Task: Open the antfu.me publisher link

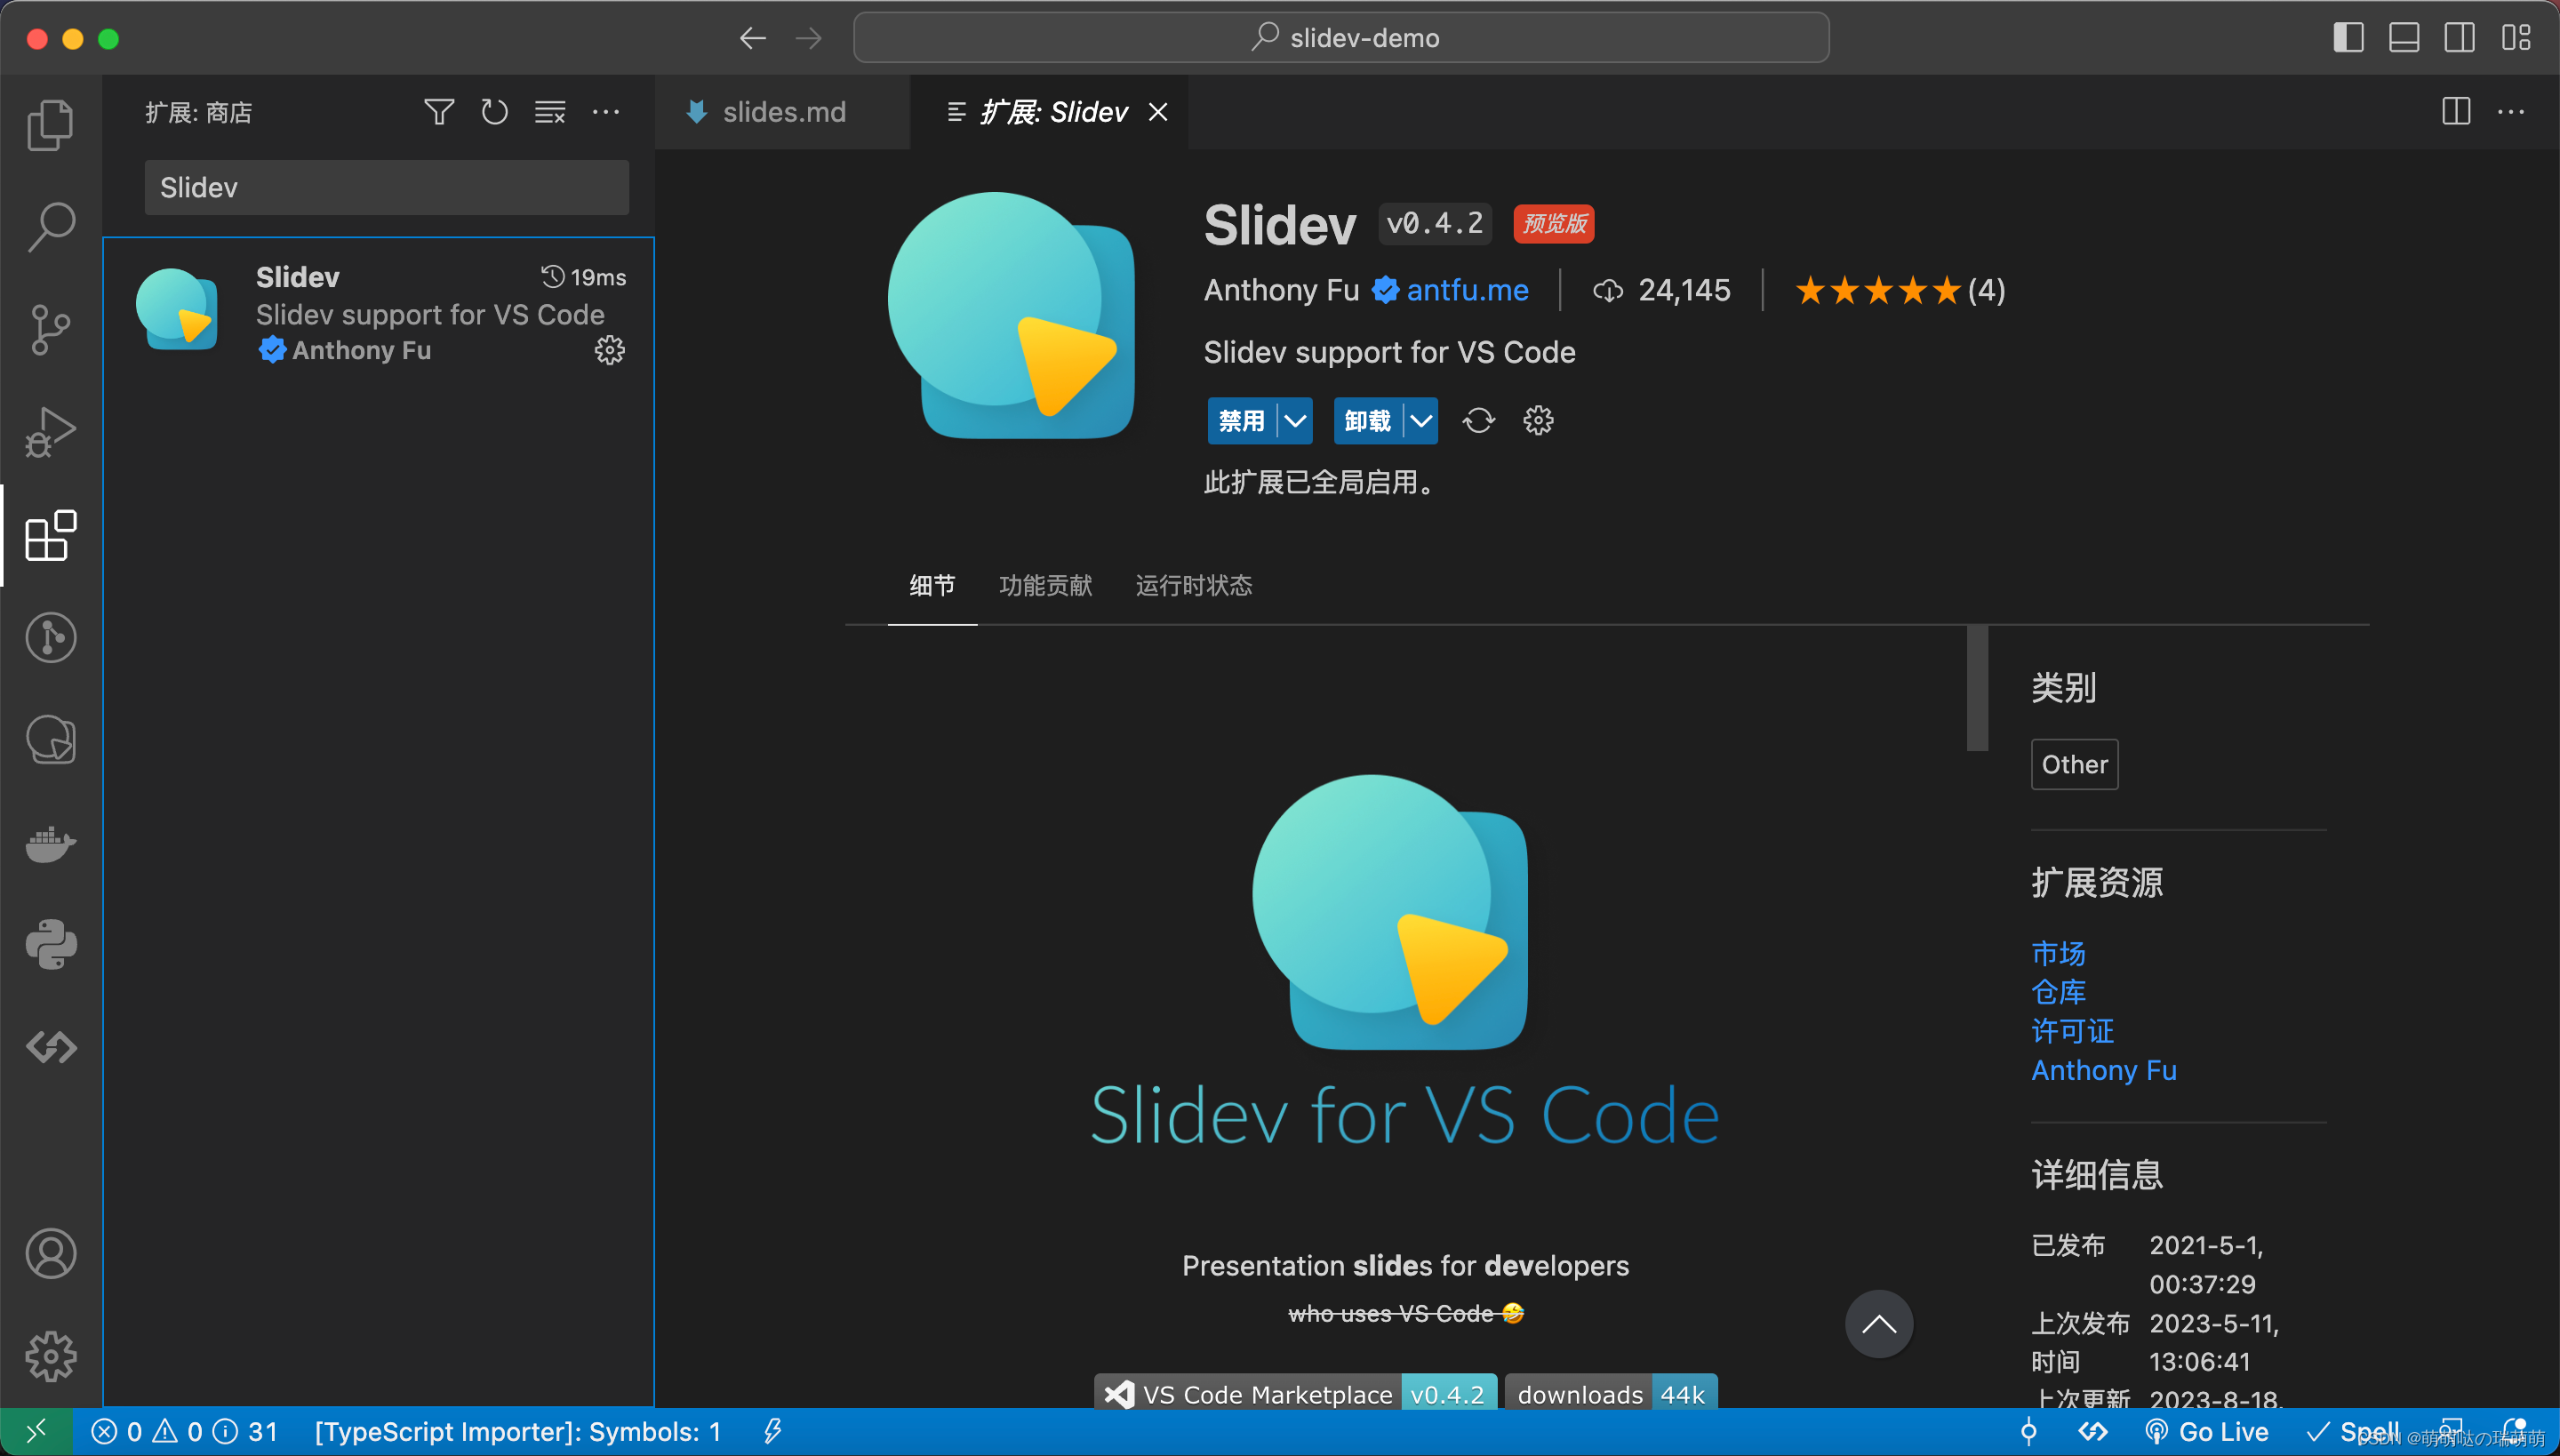Action: click(1467, 290)
